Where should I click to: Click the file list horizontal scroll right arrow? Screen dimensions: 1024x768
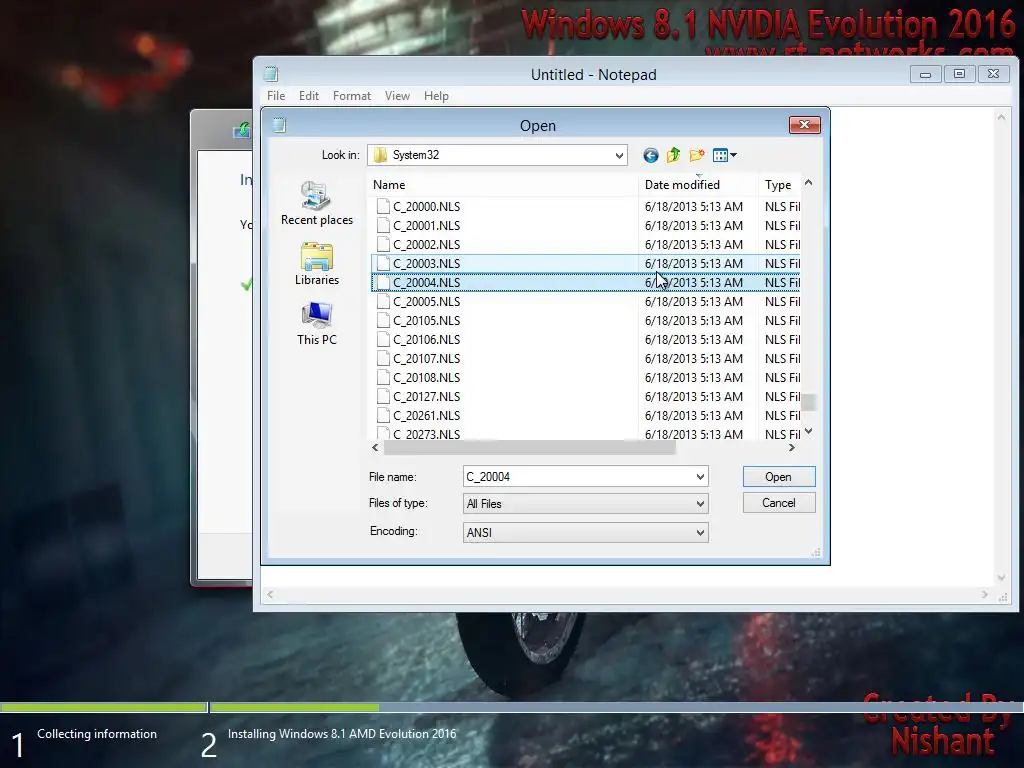792,447
